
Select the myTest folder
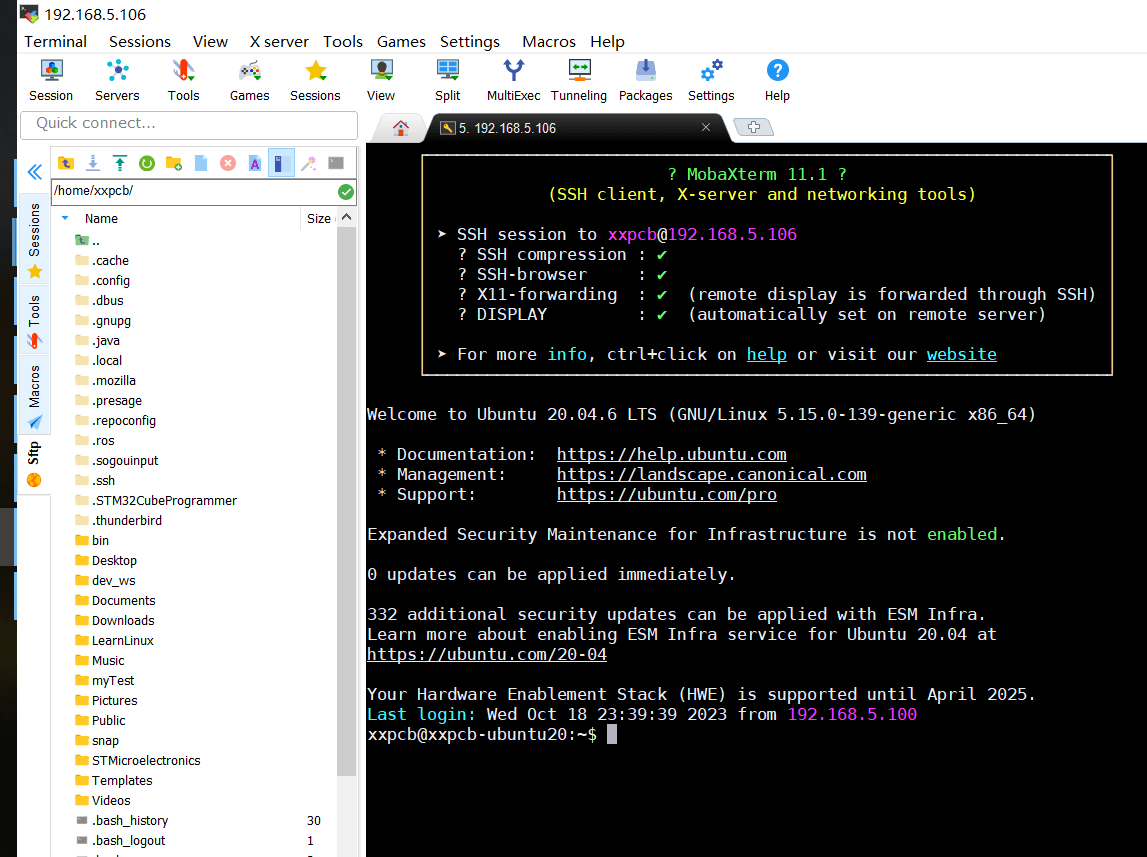105,681
